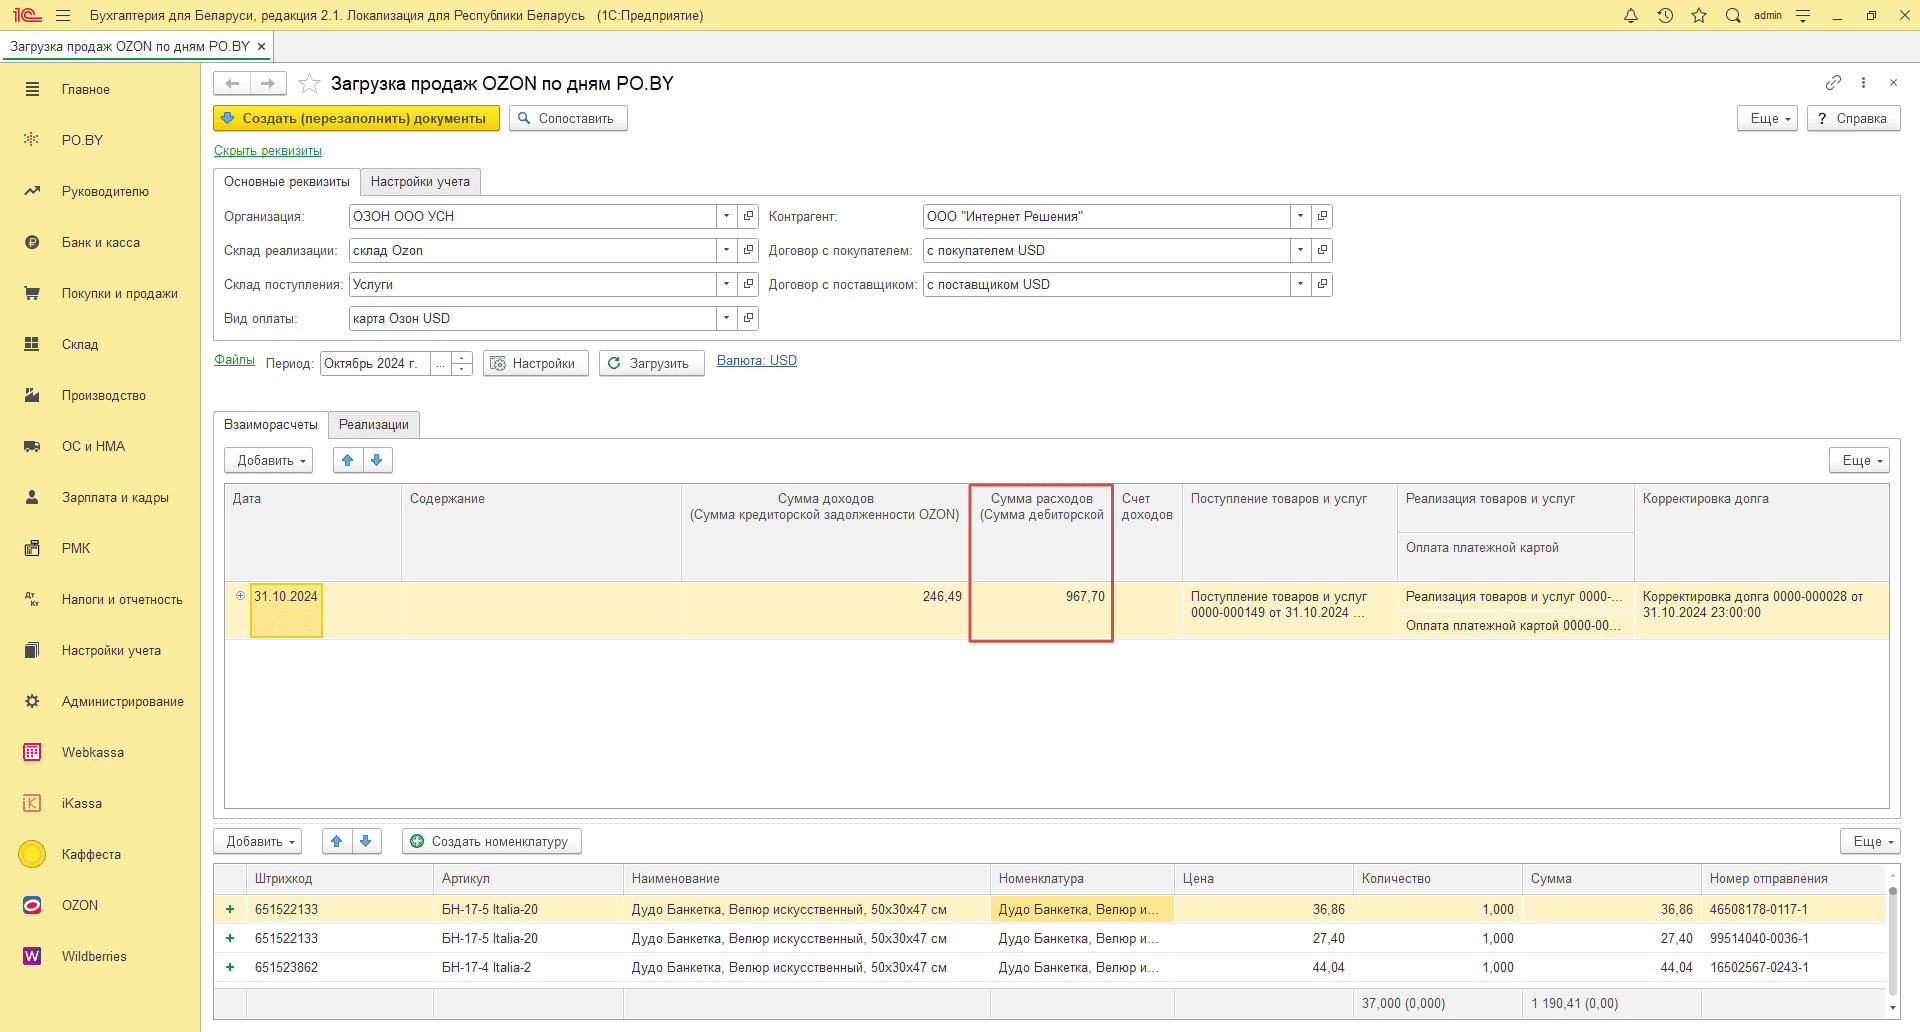Image resolution: width=1920 pixels, height=1032 pixels.
Task: Expand Контрагент dropdown list
Action: click(1300, 216)
